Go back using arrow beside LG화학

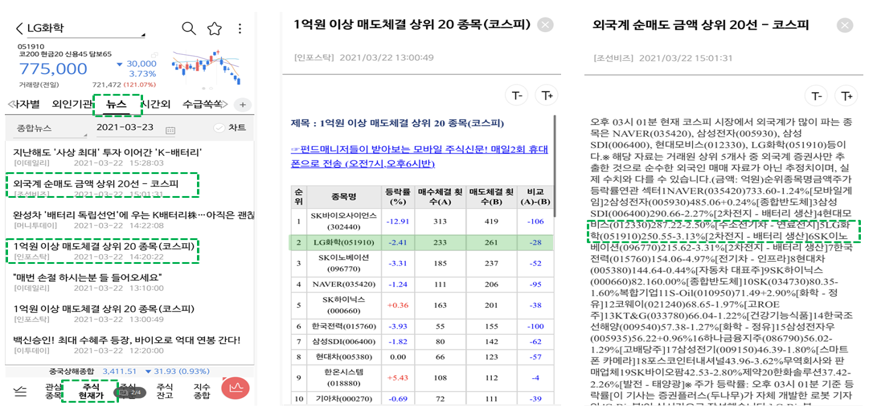click(x=19, y=28)
